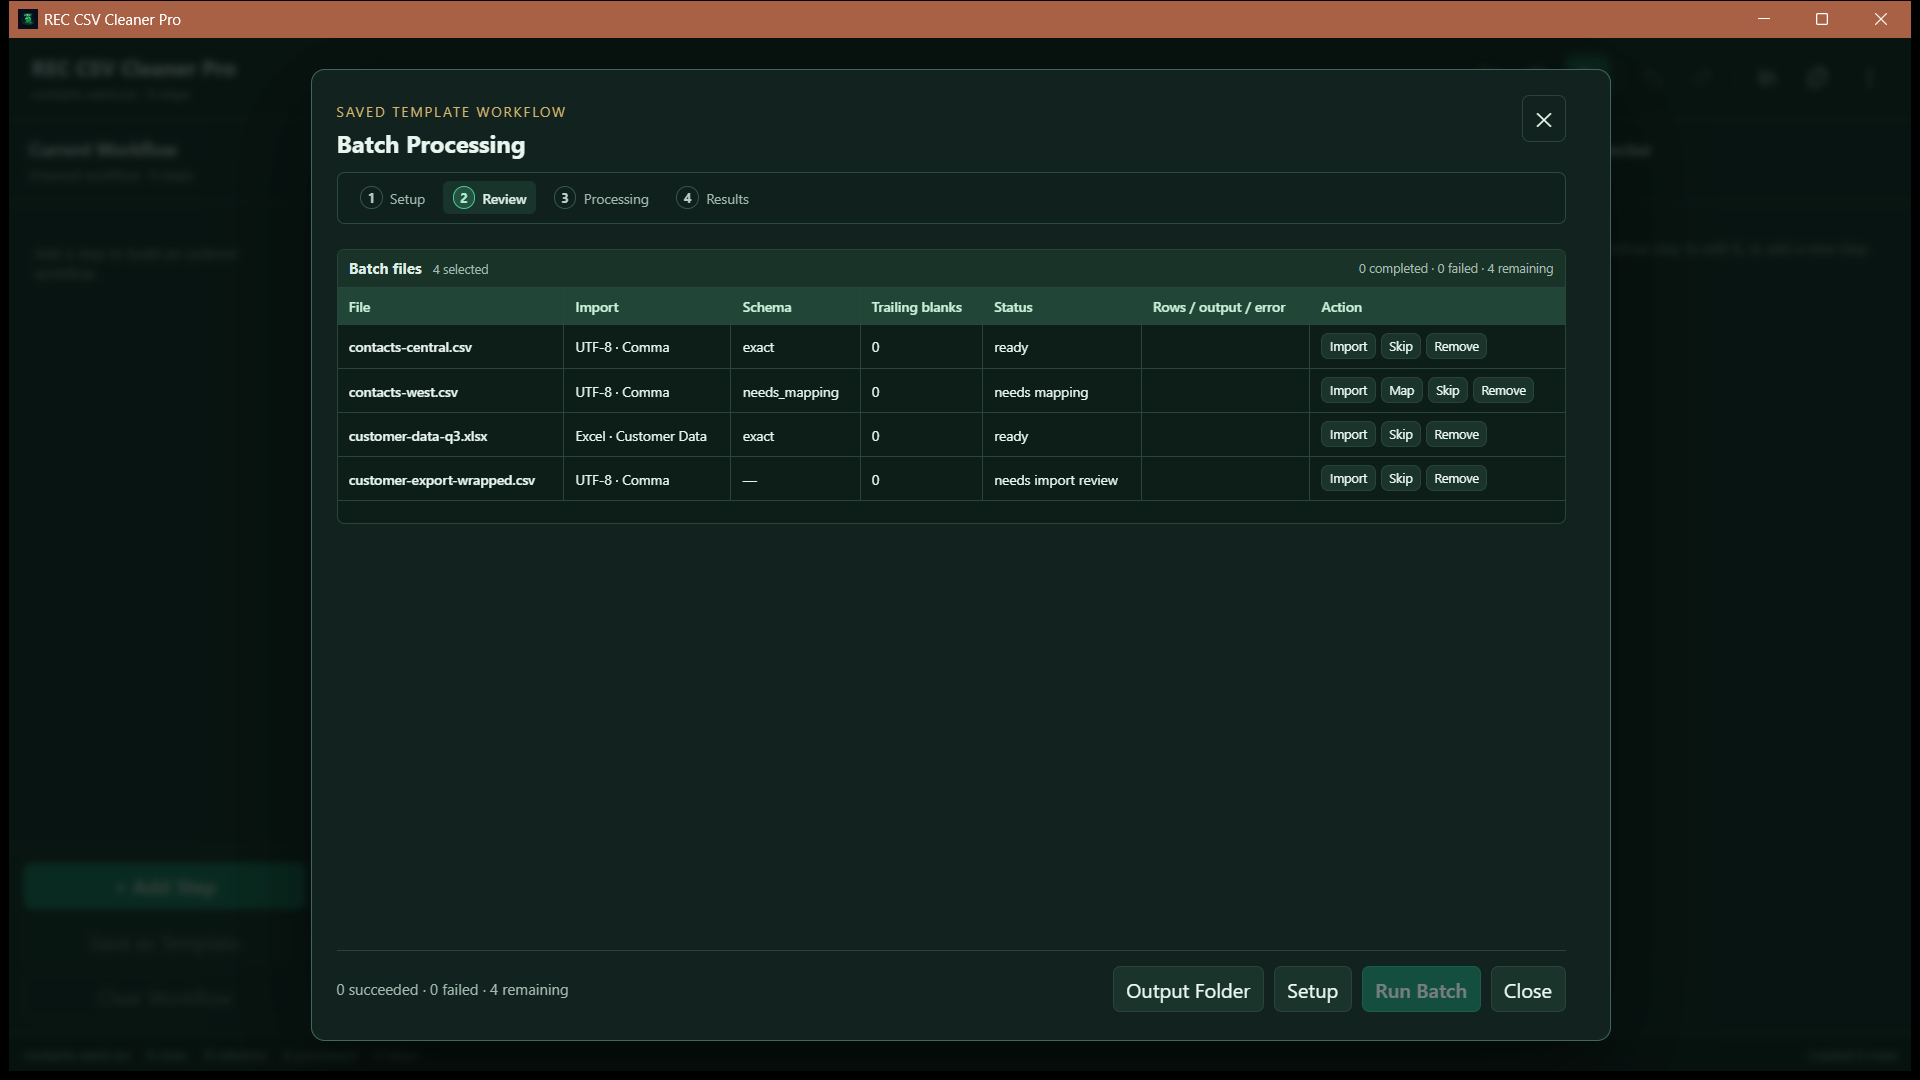Click Import for contacts-west.csv
The image size is (1920, 1080).
point(1348,390)
